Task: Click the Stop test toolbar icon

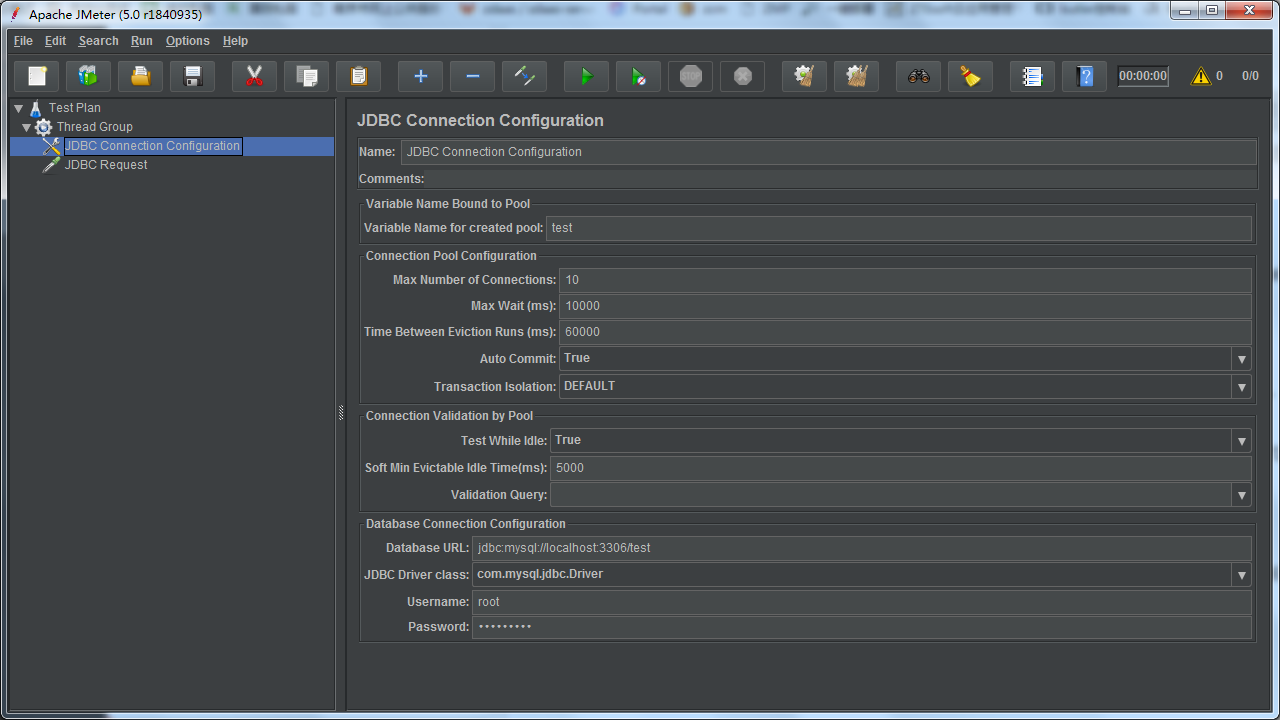Action: pos(690,76)
